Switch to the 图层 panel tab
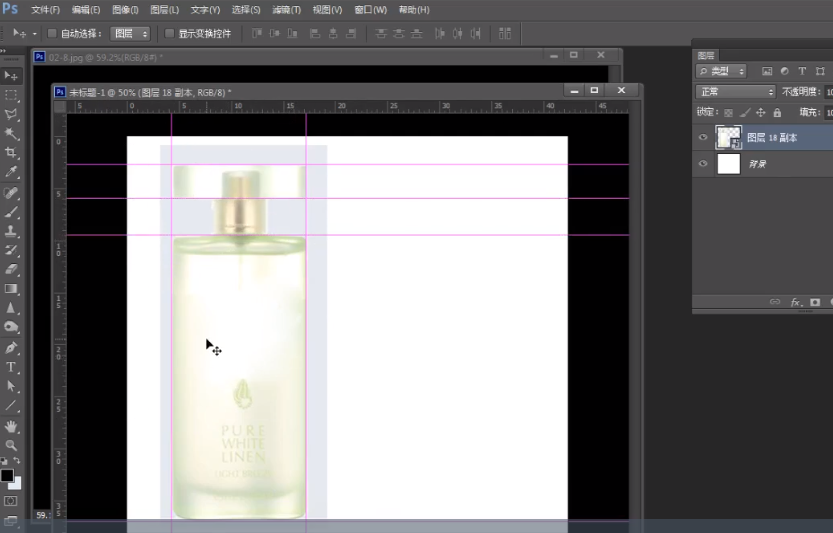 pos(706,55)
